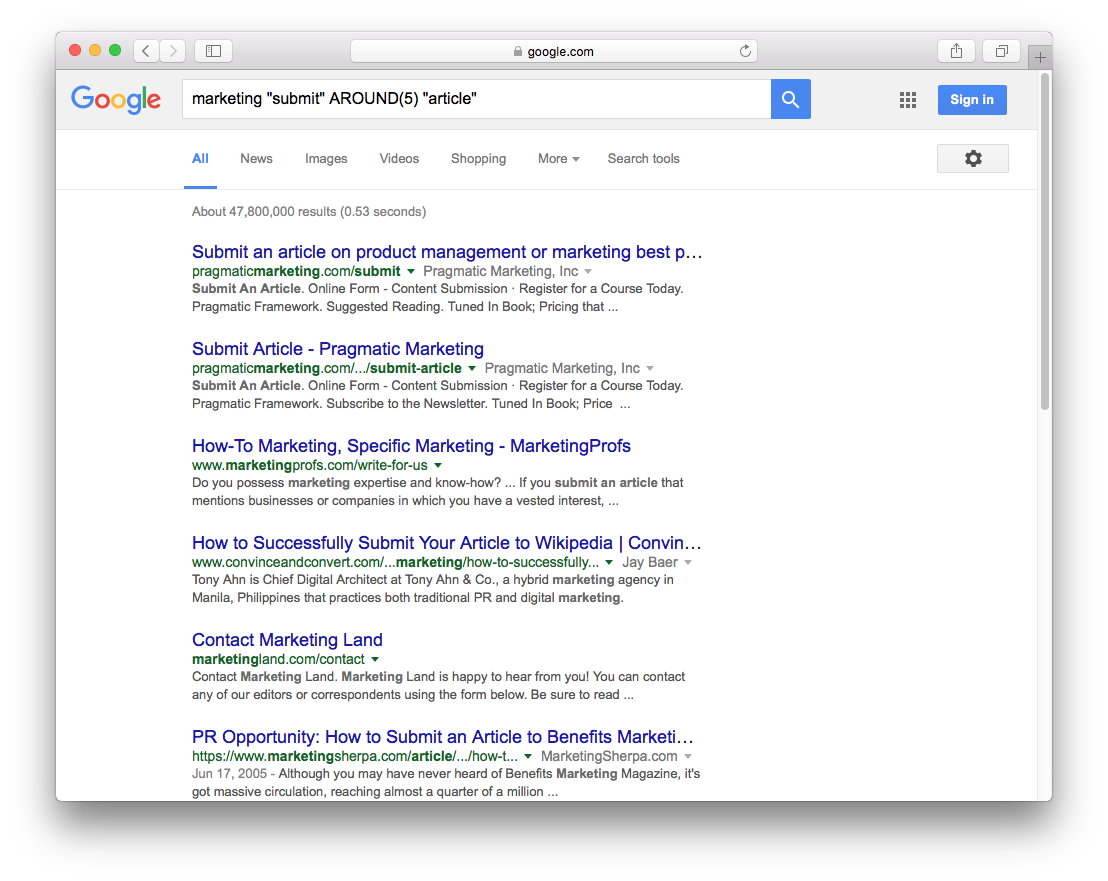The image size is (1108, 881).
Task: Click the Safari back arrow
Action: 146,50
